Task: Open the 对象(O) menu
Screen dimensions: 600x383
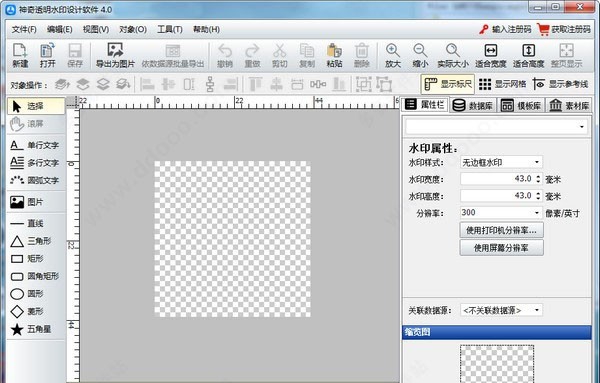Action: [133, 29]
